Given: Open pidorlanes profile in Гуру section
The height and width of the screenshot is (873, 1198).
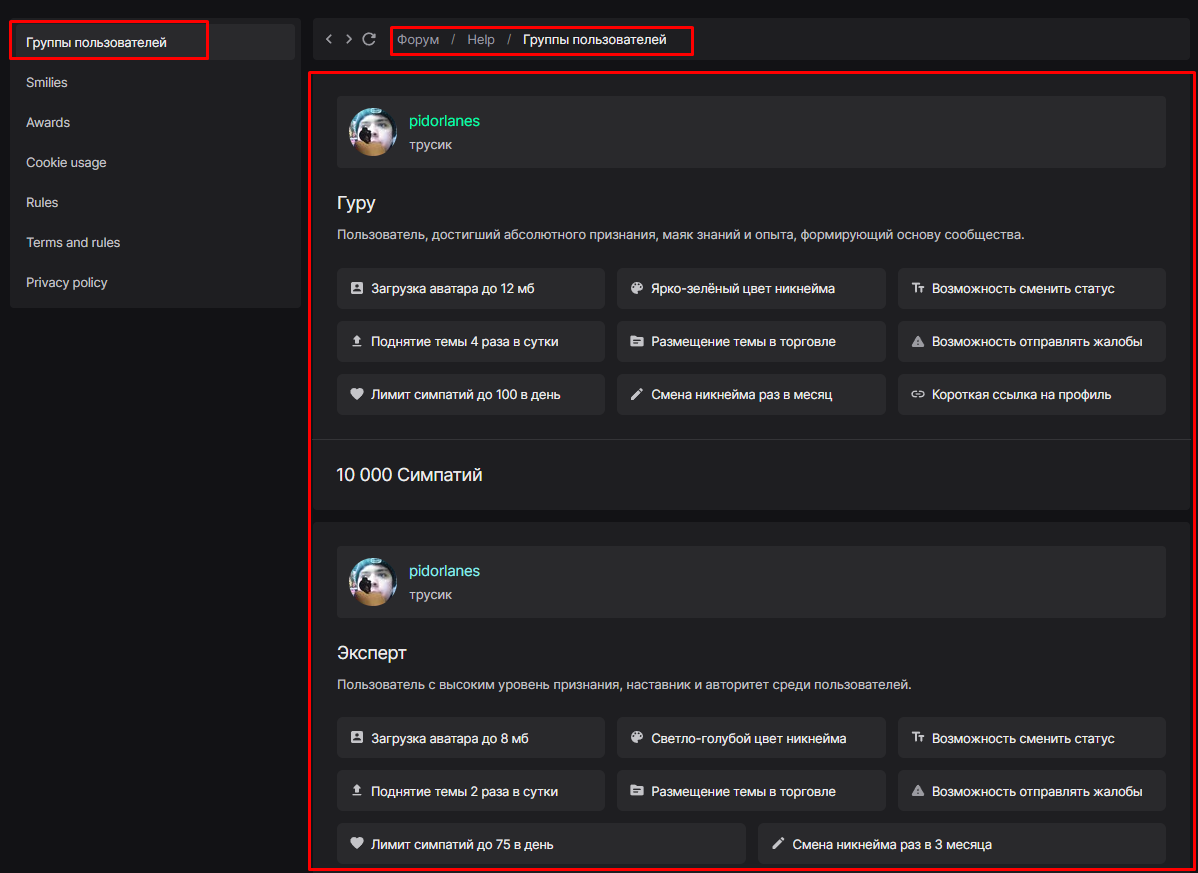Looking at the screenshot, I should point(444,121).
